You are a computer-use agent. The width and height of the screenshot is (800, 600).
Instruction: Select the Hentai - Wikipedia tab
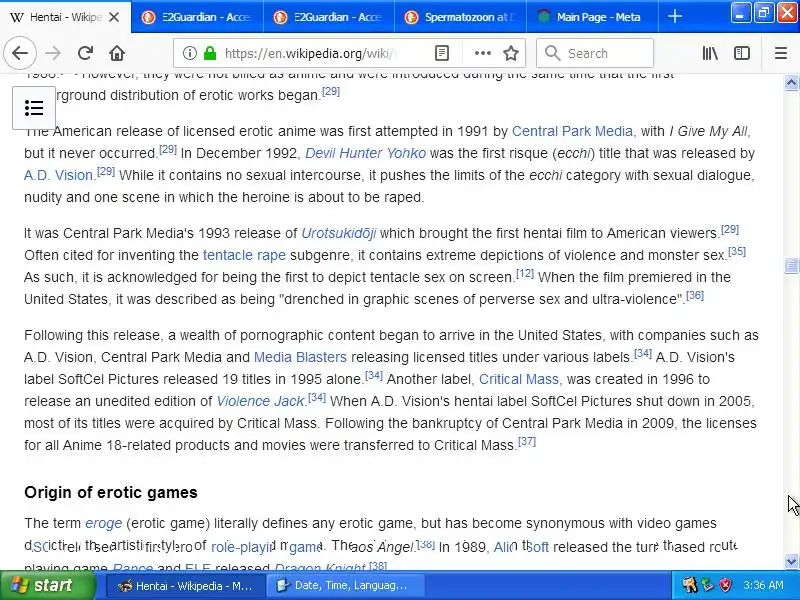65,17
